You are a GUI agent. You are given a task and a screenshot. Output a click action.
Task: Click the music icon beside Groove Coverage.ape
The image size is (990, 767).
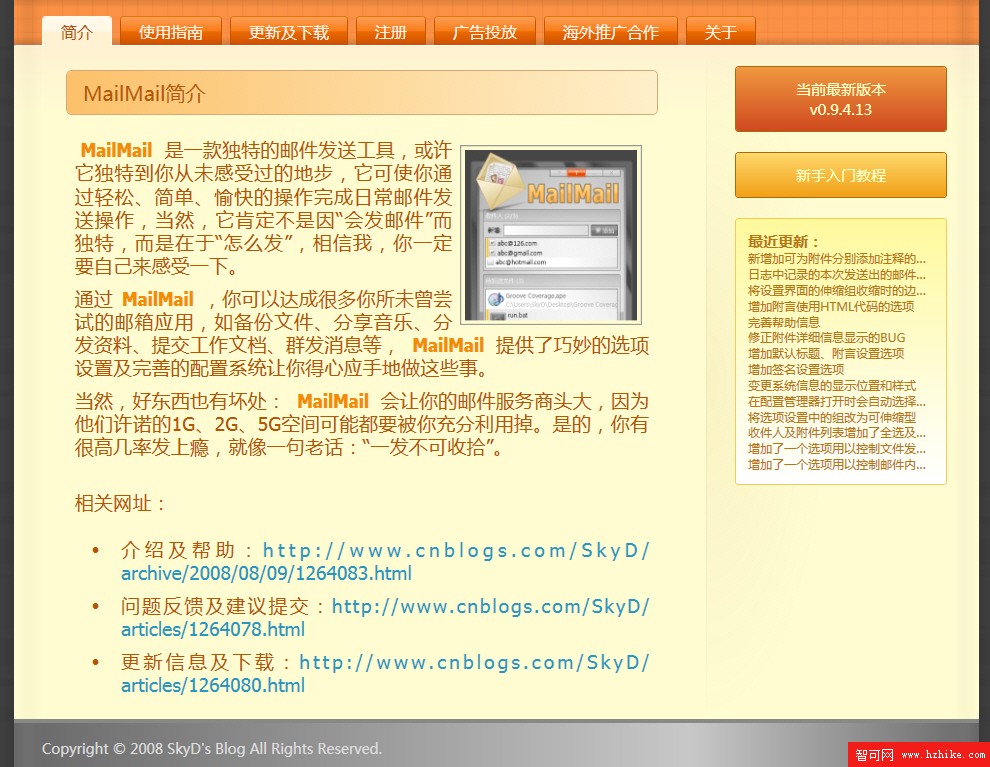(x=496, y=299)
